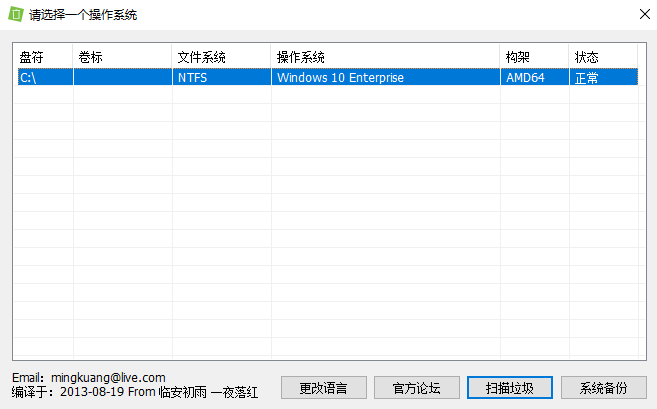Screen dimensions: 657x409
Task: Click the 状态 column header
Action: pos(603,57)
